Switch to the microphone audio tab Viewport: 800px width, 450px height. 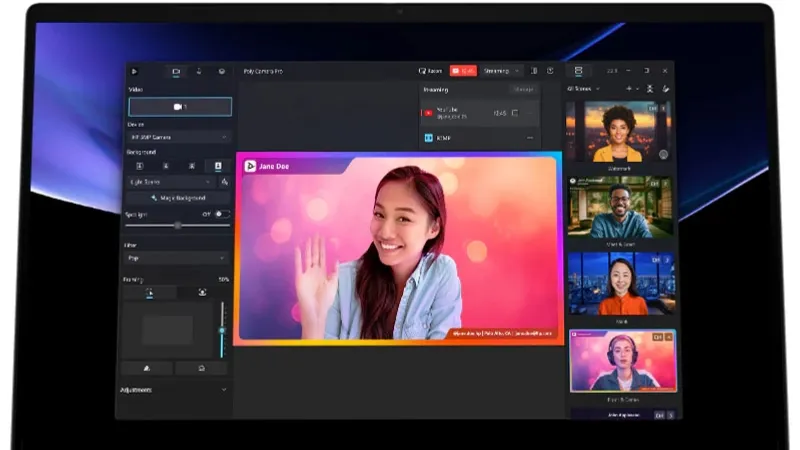point(198,71)
